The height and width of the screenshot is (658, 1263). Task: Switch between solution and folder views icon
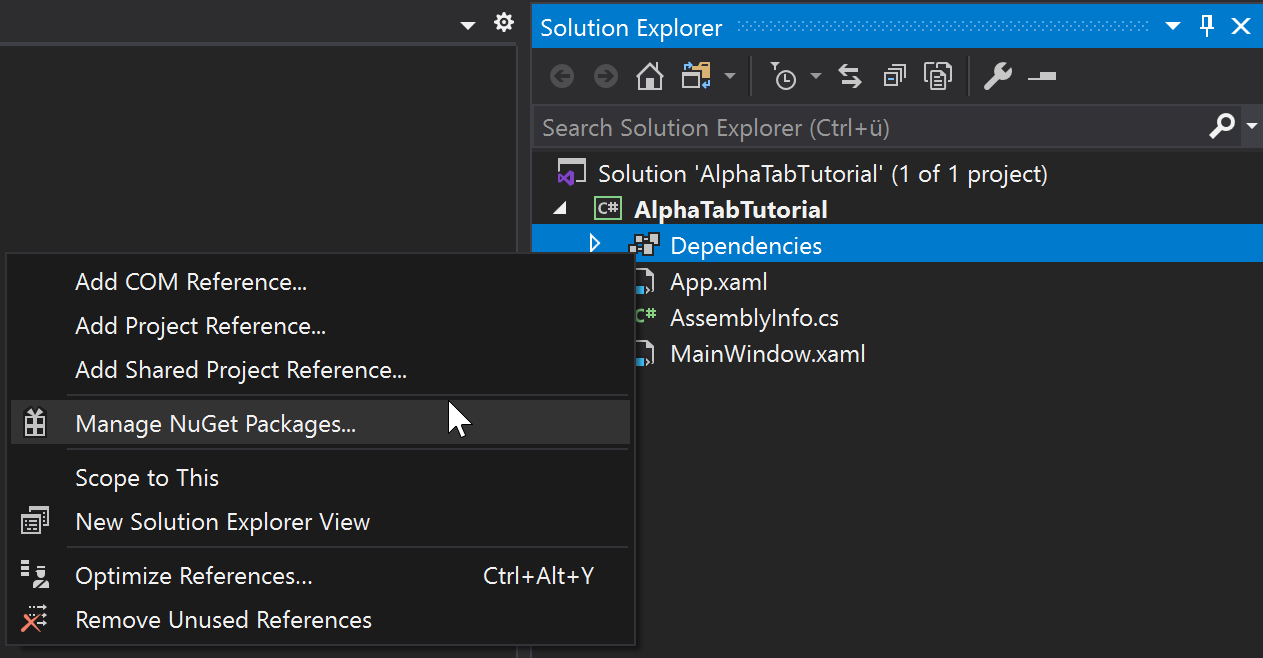tap(696, 76)
